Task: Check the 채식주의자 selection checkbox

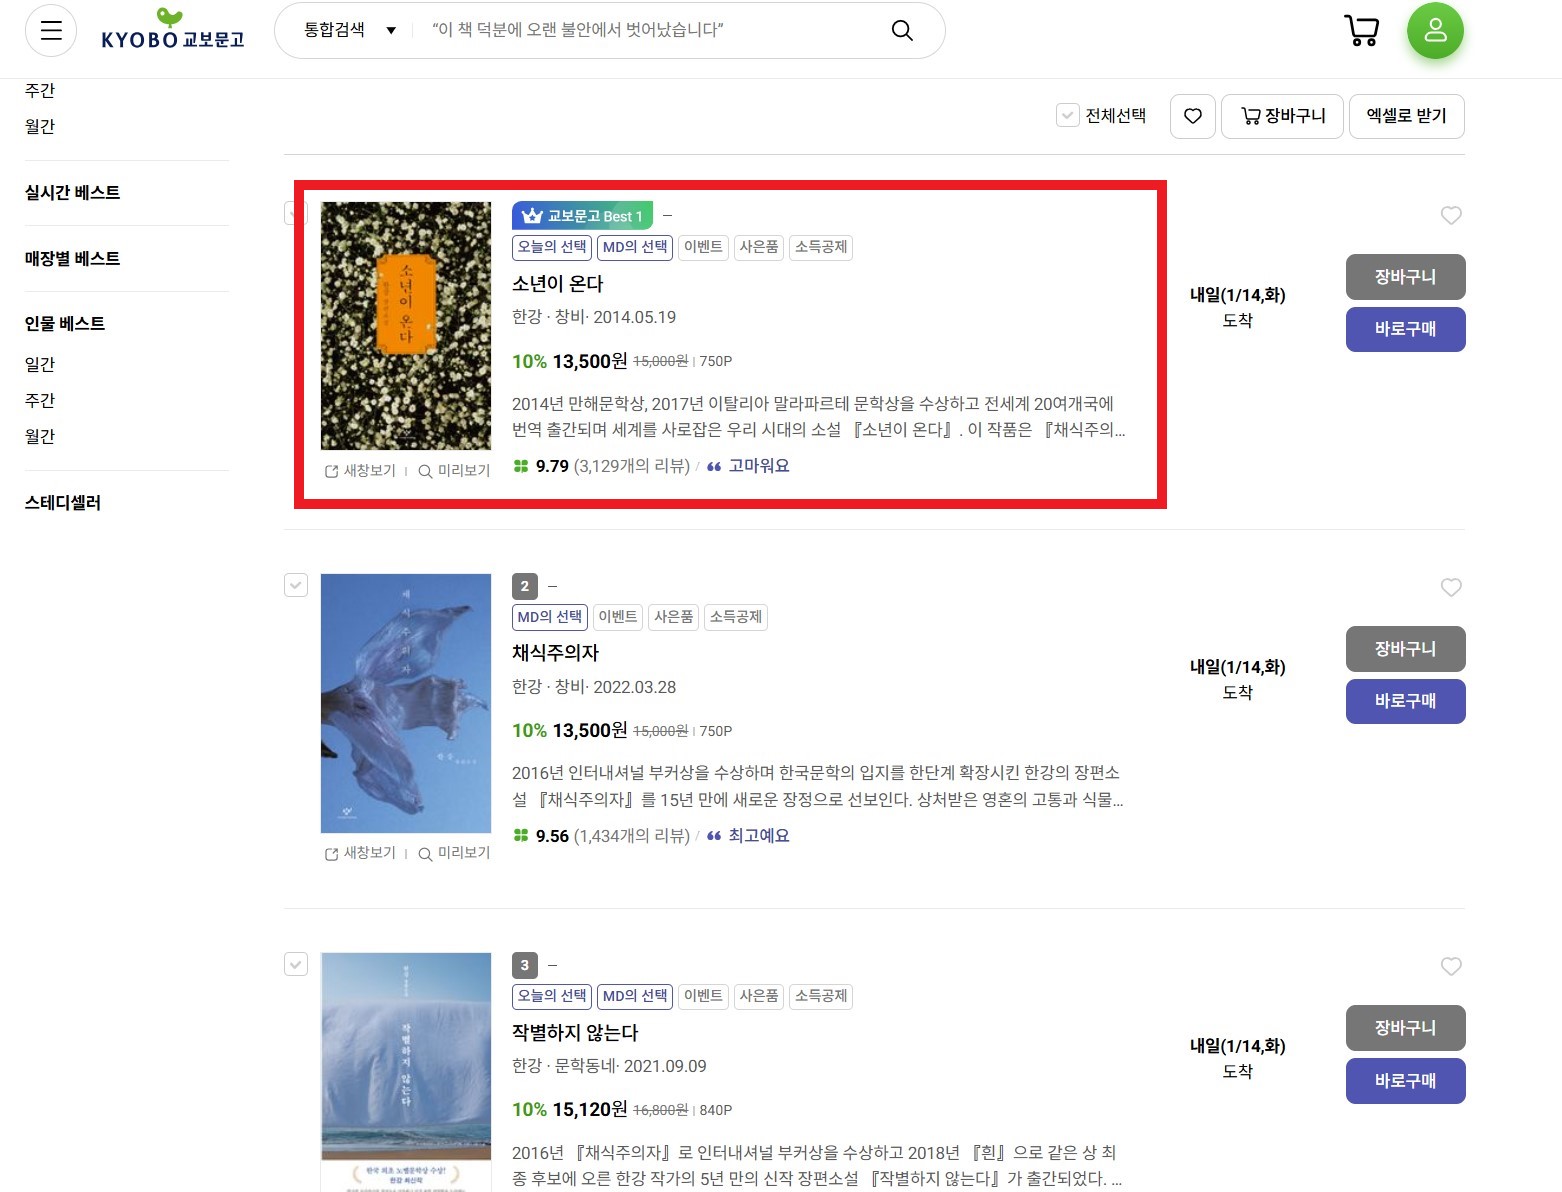Action: click(296, 585)
